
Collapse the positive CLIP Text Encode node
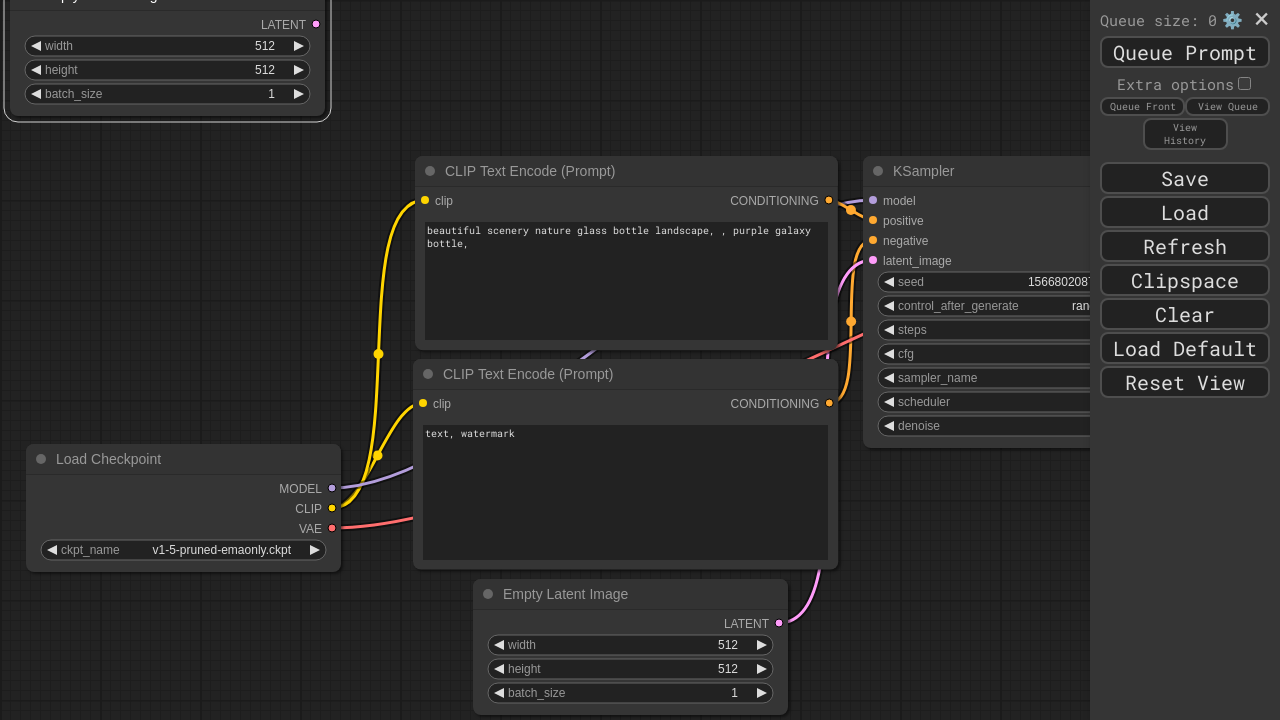pos(430,171)
